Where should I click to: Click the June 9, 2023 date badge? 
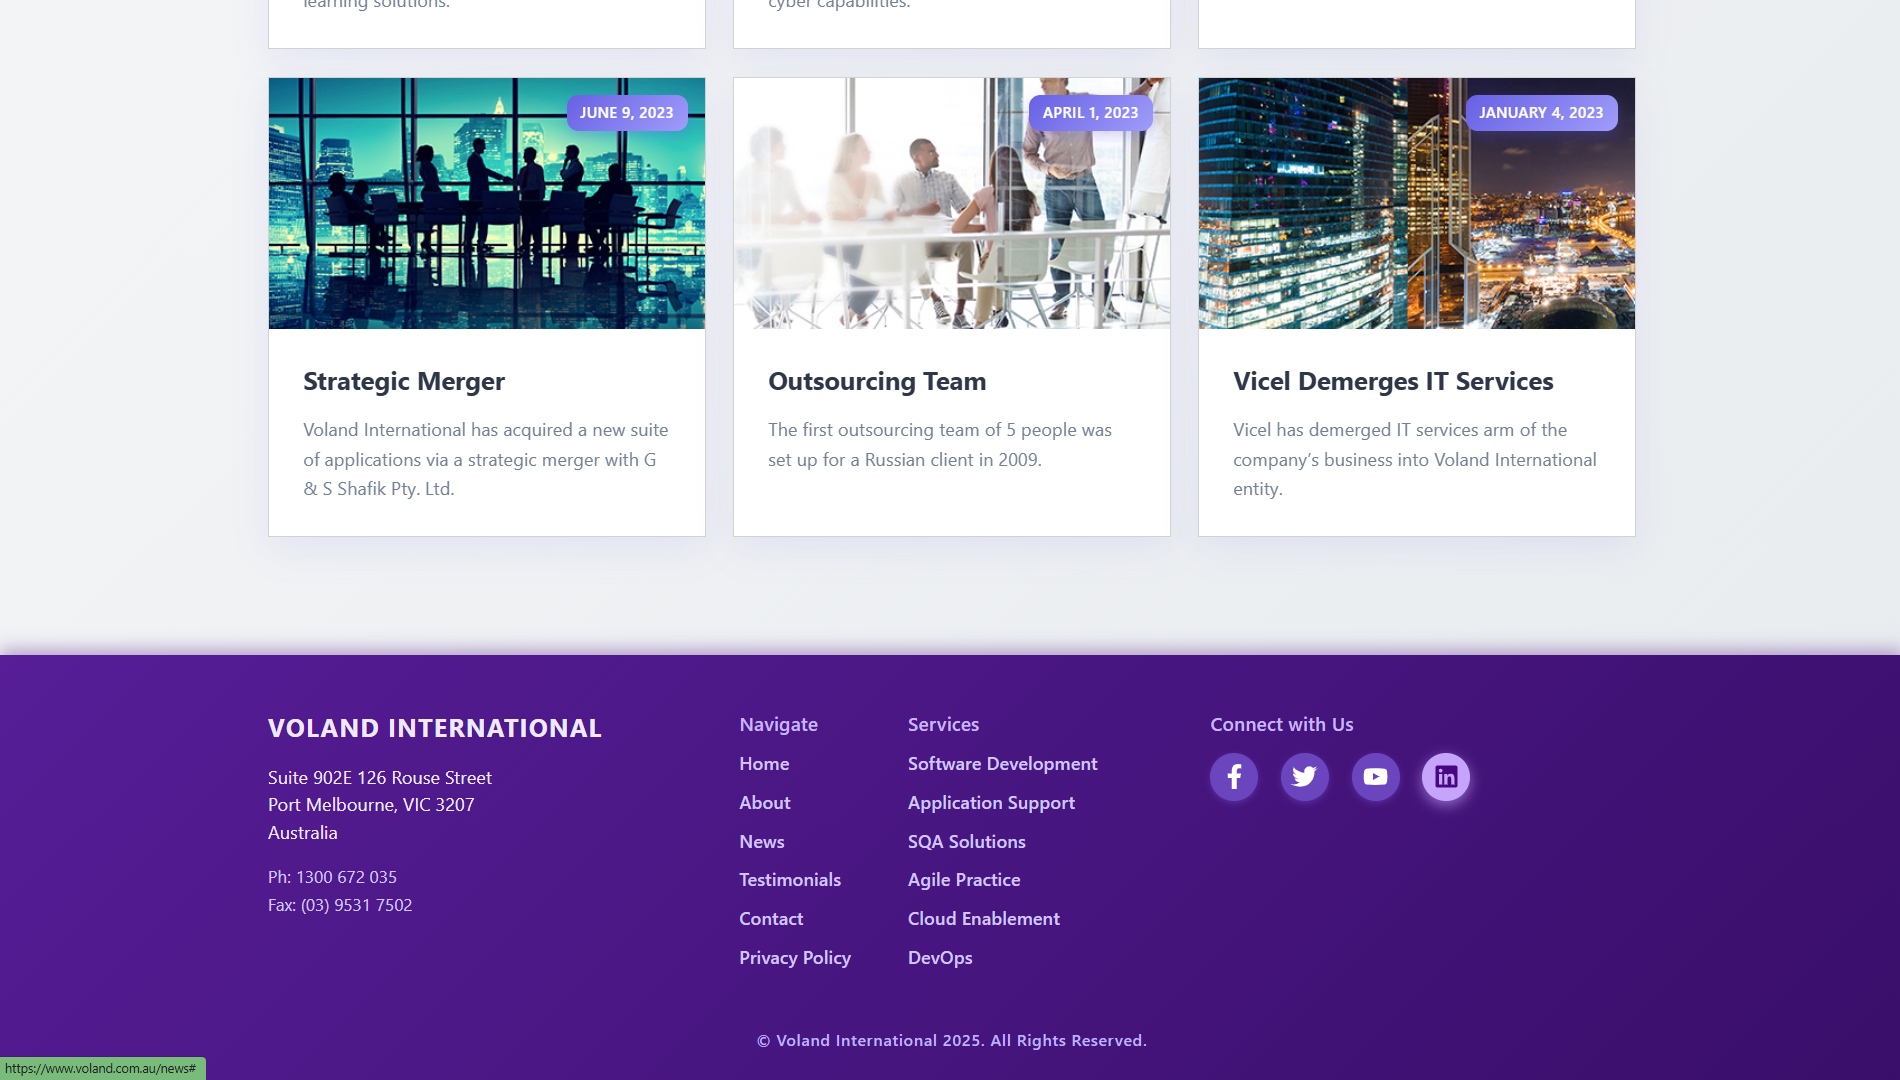[x=627, y=113]
